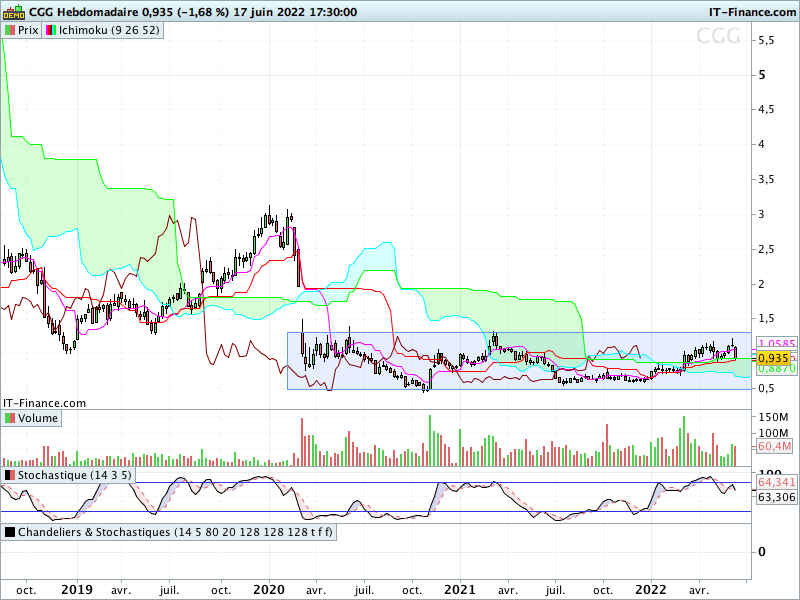Click the Stochastique indicator icon
The image size is (800, 600).
tap(10, 476)
